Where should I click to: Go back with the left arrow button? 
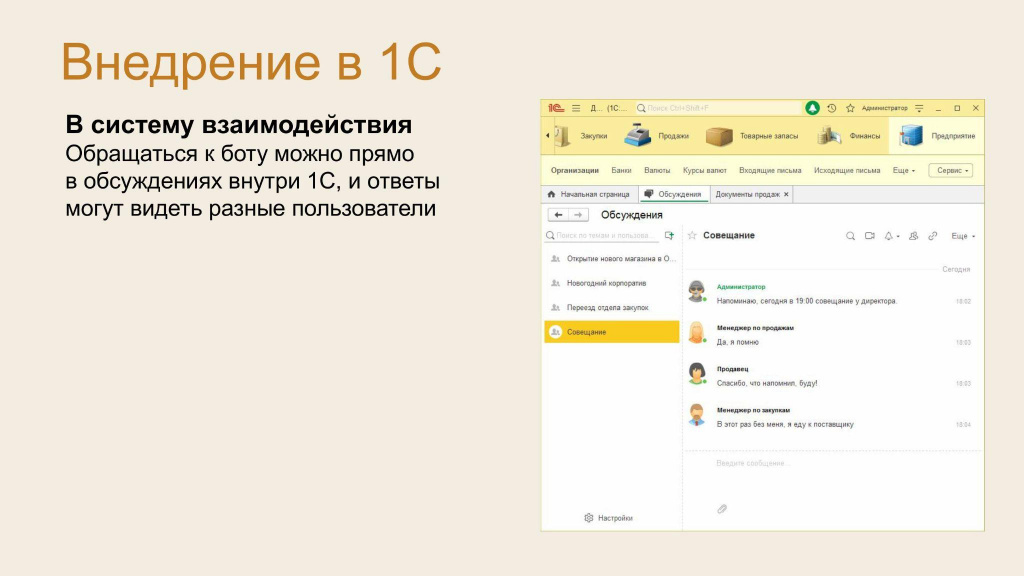pyautogui.click(x=558, y=215)
